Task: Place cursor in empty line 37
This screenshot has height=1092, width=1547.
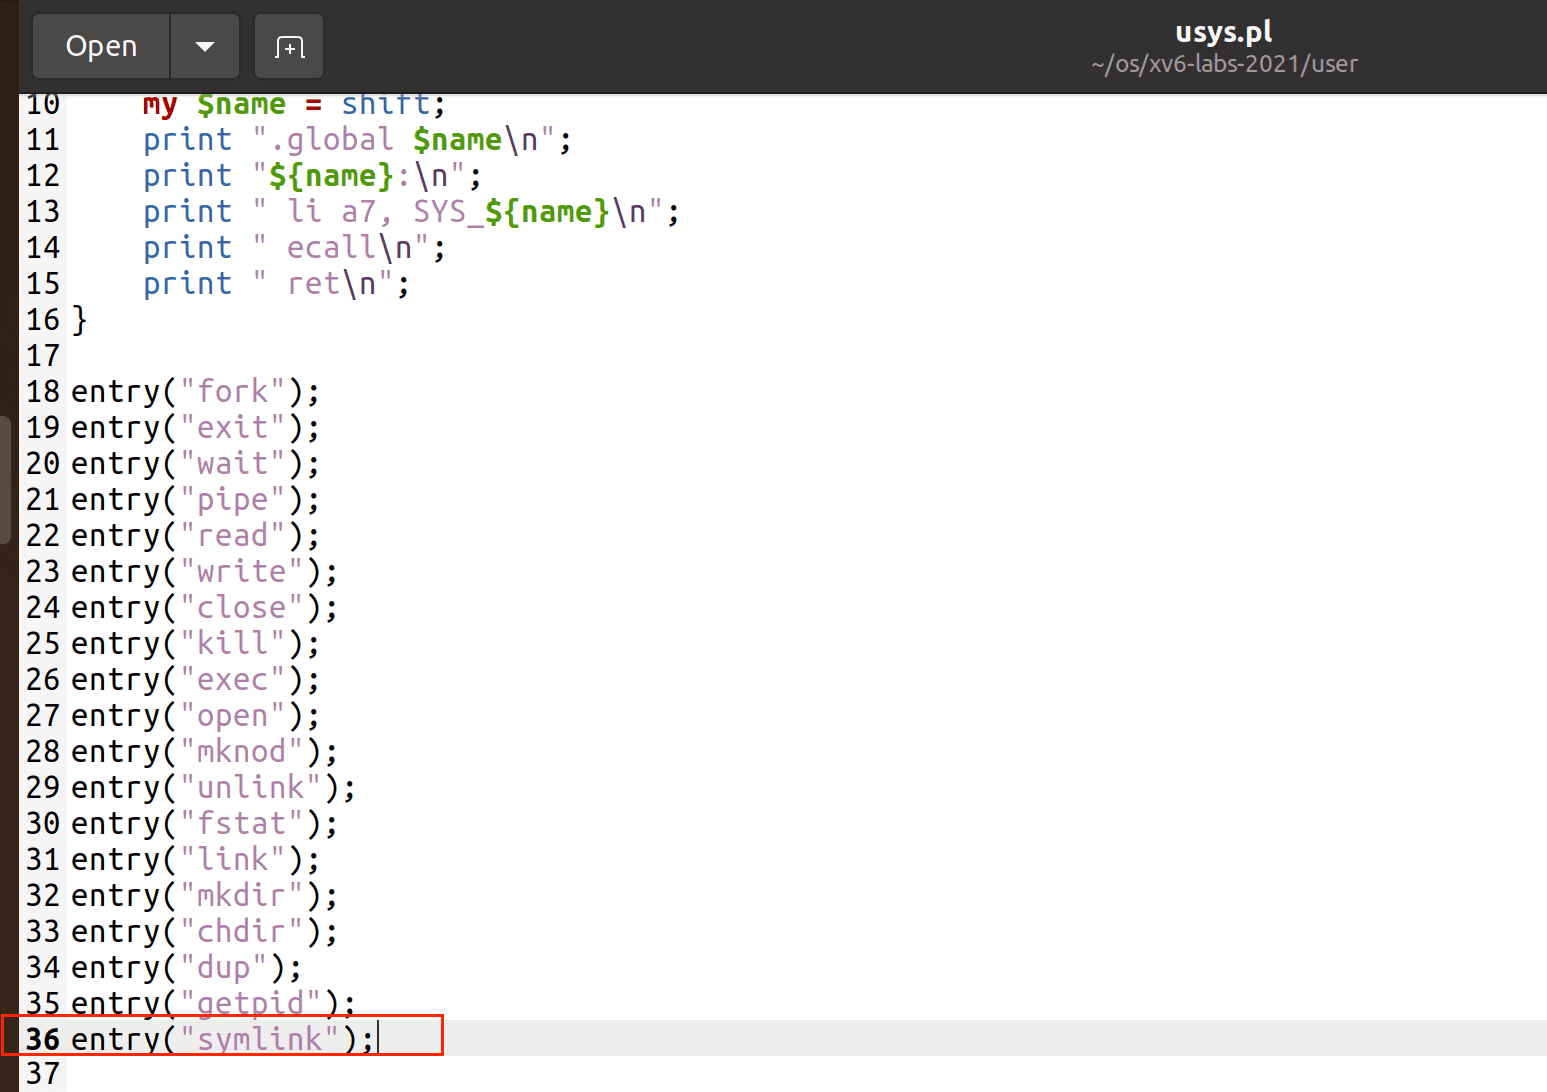Action: (300, 1074)
